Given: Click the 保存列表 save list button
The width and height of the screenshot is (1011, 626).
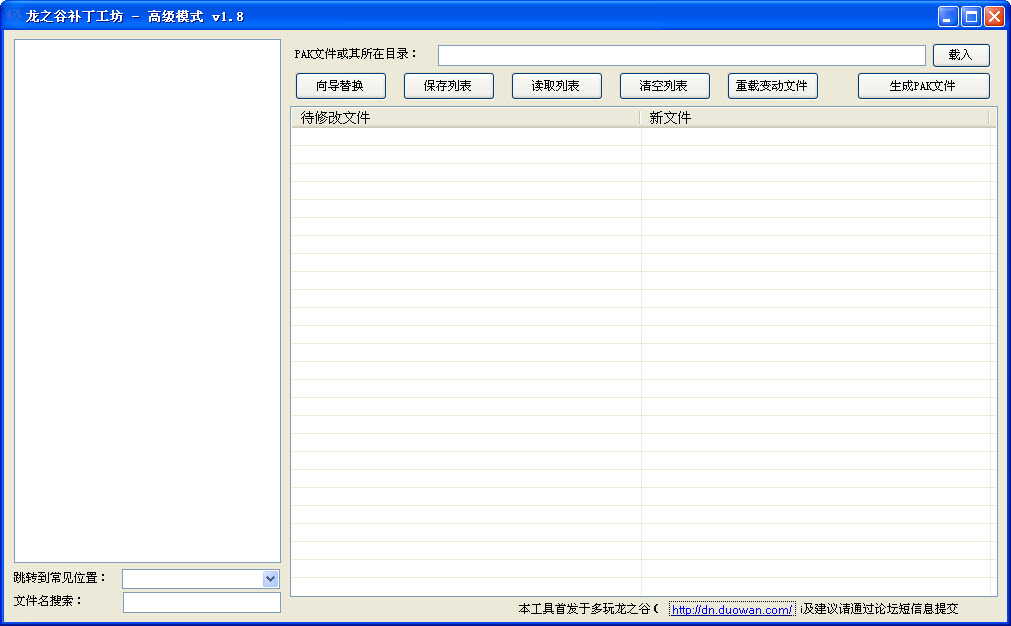Looking at the screenshot, I should [448, 86].
